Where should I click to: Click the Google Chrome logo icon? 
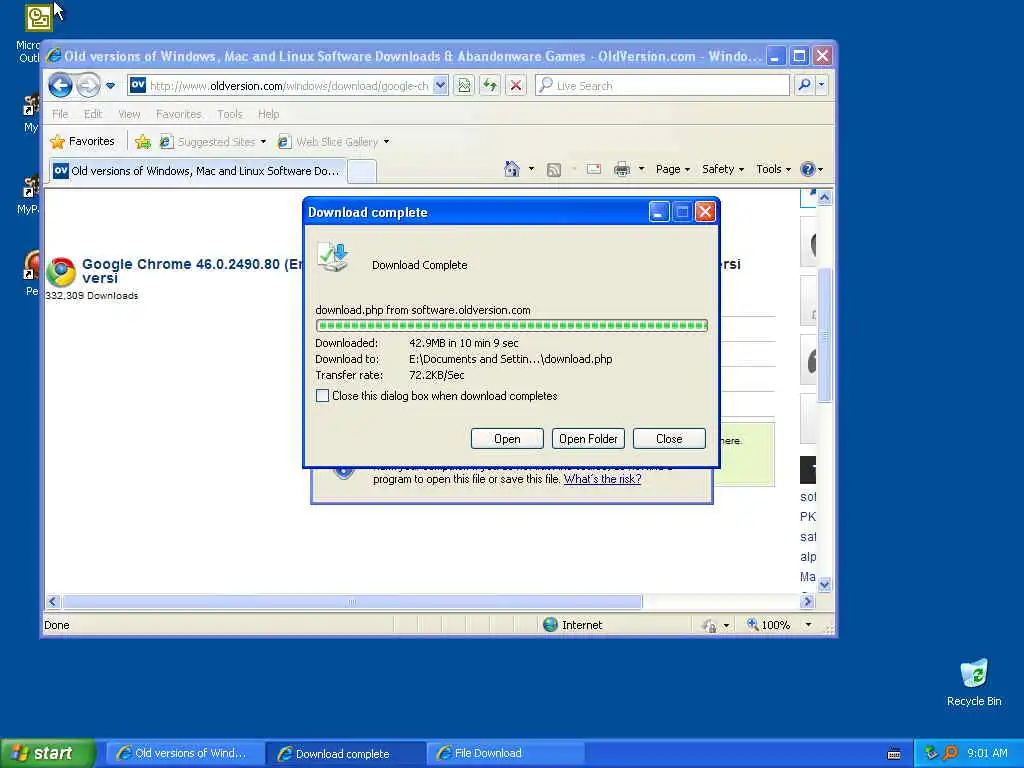(61, 272)
